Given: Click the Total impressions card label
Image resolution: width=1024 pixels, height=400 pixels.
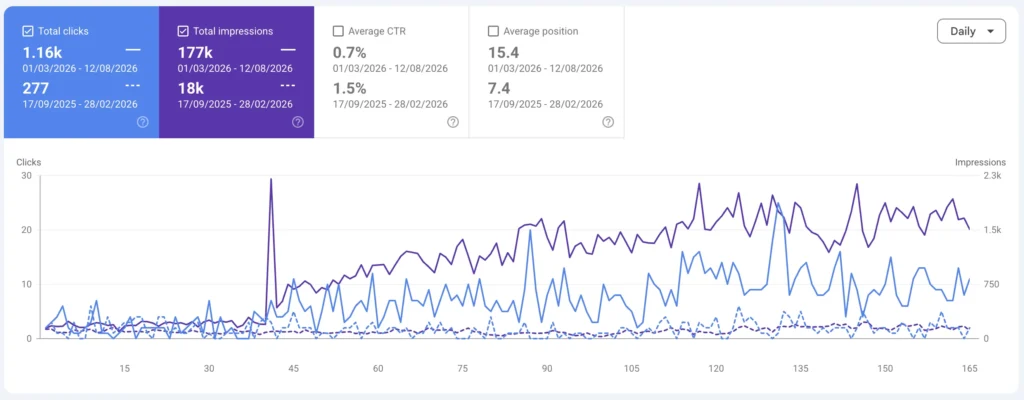Looking at the screenshot, I should coord(233,31).
